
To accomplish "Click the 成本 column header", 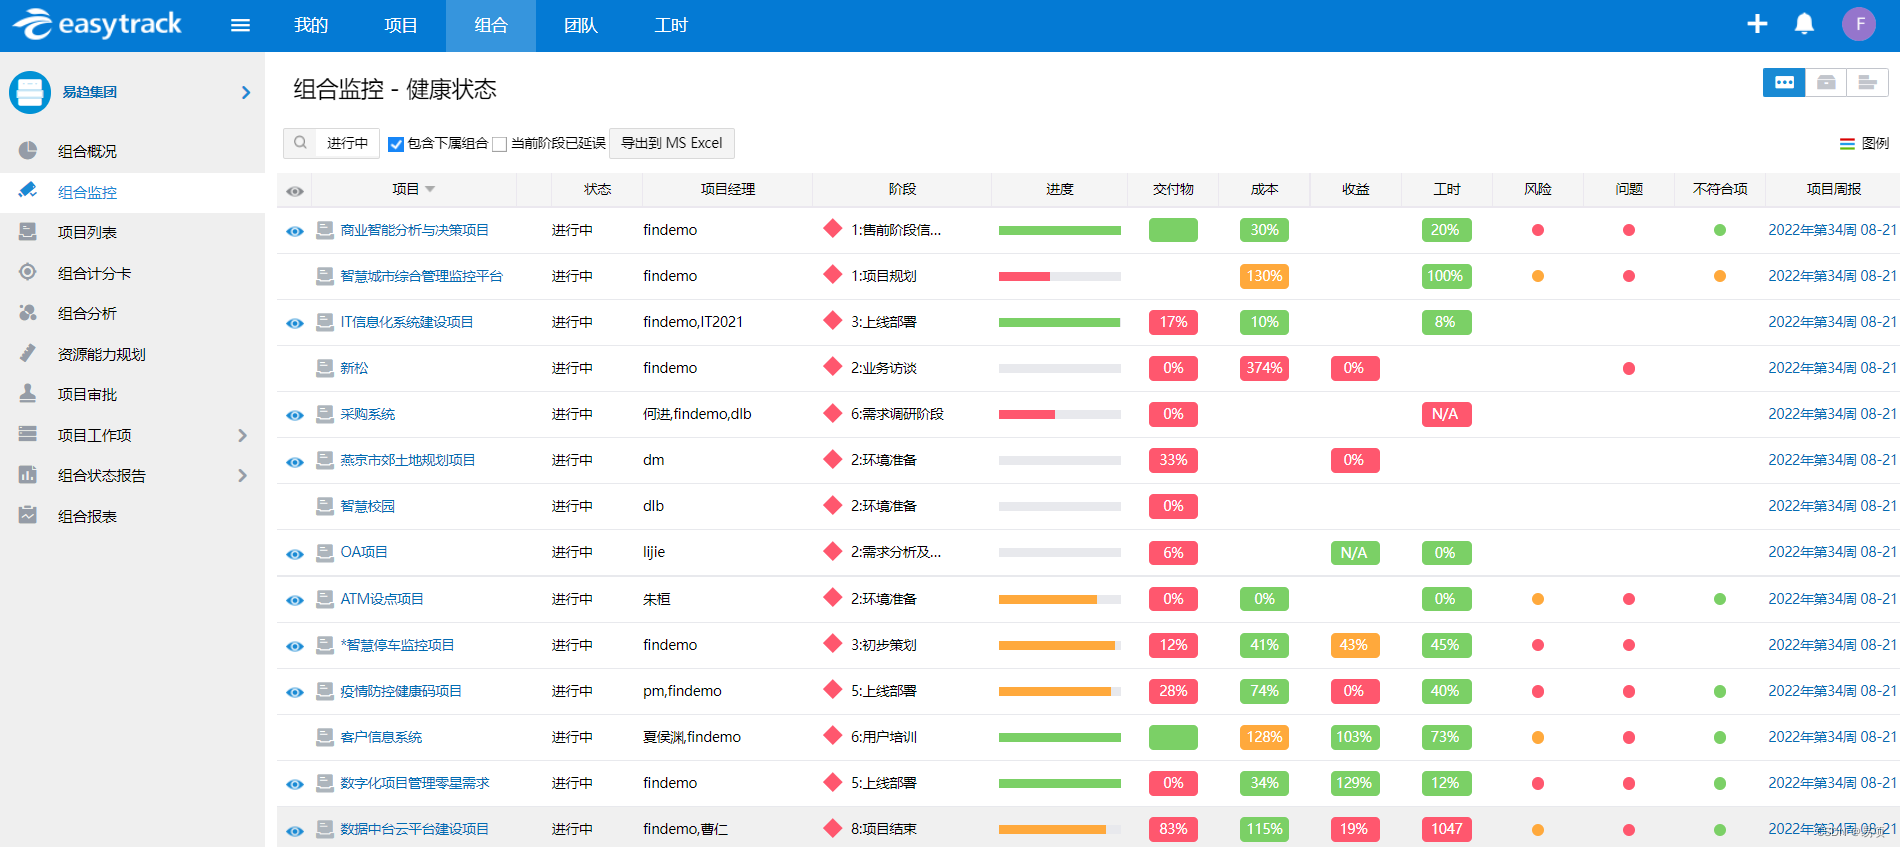I will [x=1265, y=189].
